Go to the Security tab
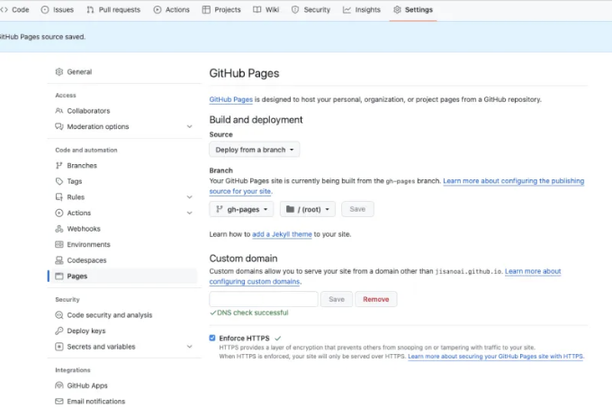612x410 pixels. click(x=311, y=10)
